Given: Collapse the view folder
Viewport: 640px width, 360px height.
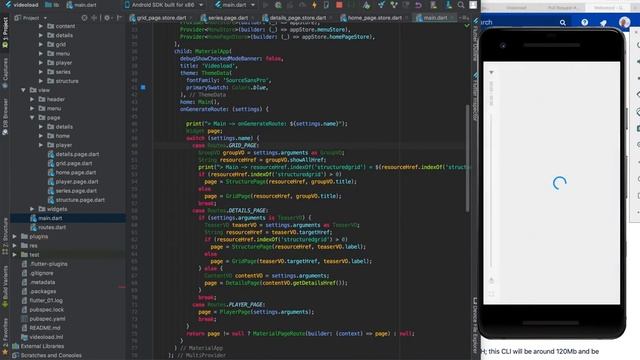Looking at the screenshot, I should click(x=23, y=90).
